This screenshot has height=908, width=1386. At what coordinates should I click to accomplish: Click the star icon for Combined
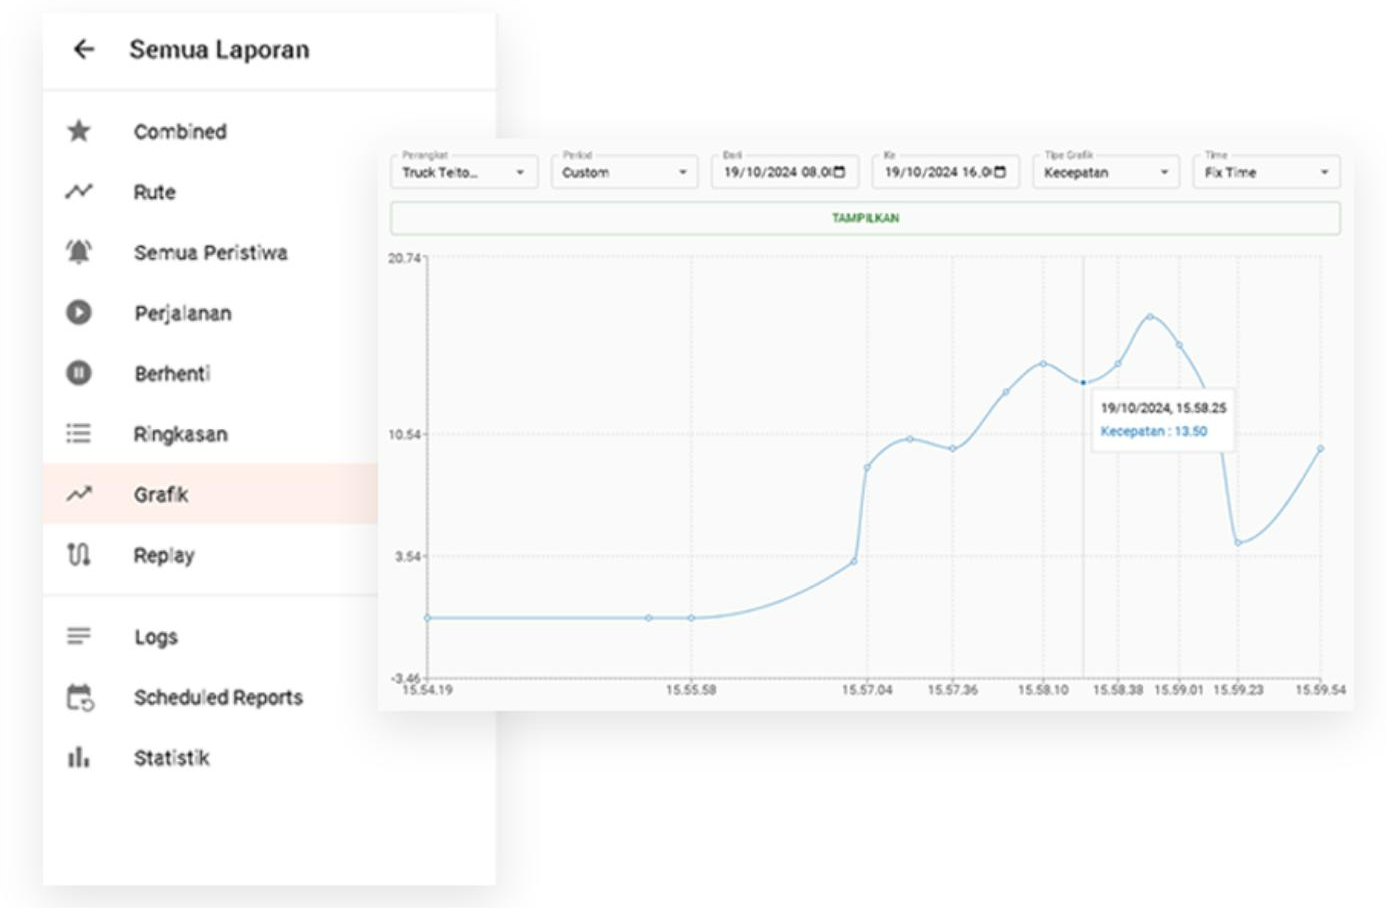click(x=79, y=131)
